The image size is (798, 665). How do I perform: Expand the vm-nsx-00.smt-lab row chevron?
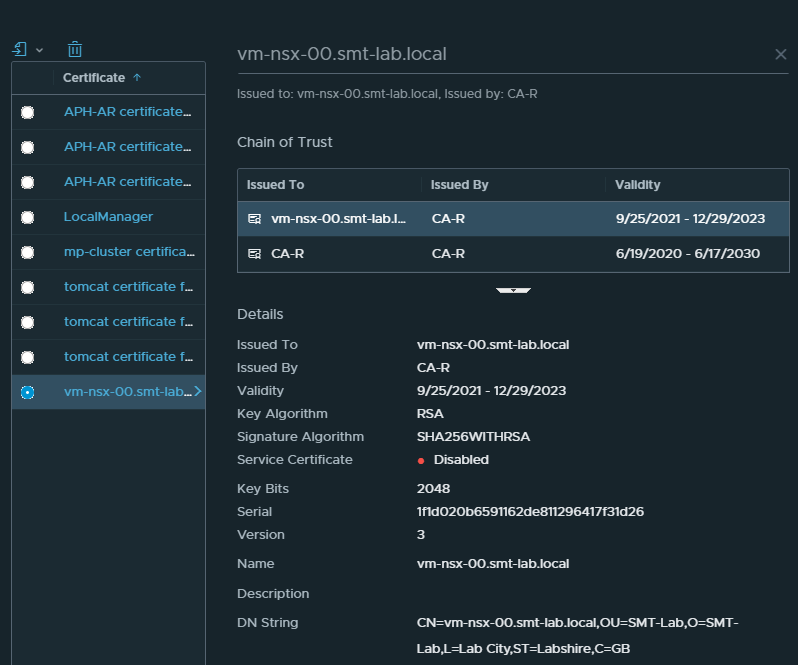click(x=198, y=392)
